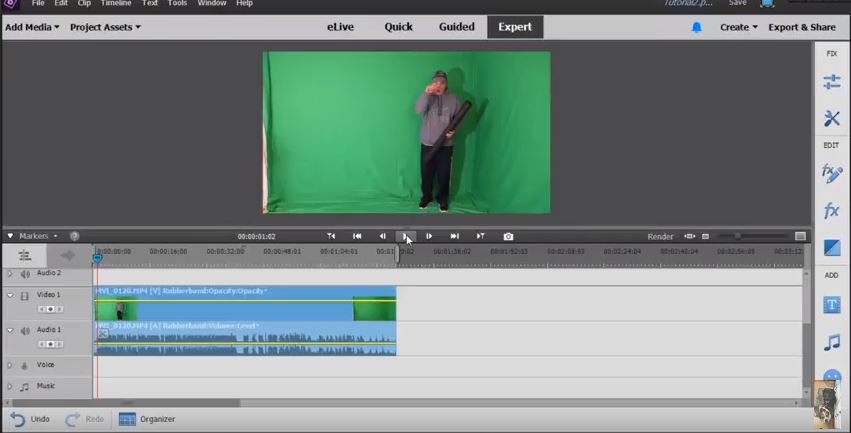
Task: Go to next keyframe on Audio 1
Action: [59, 344]
